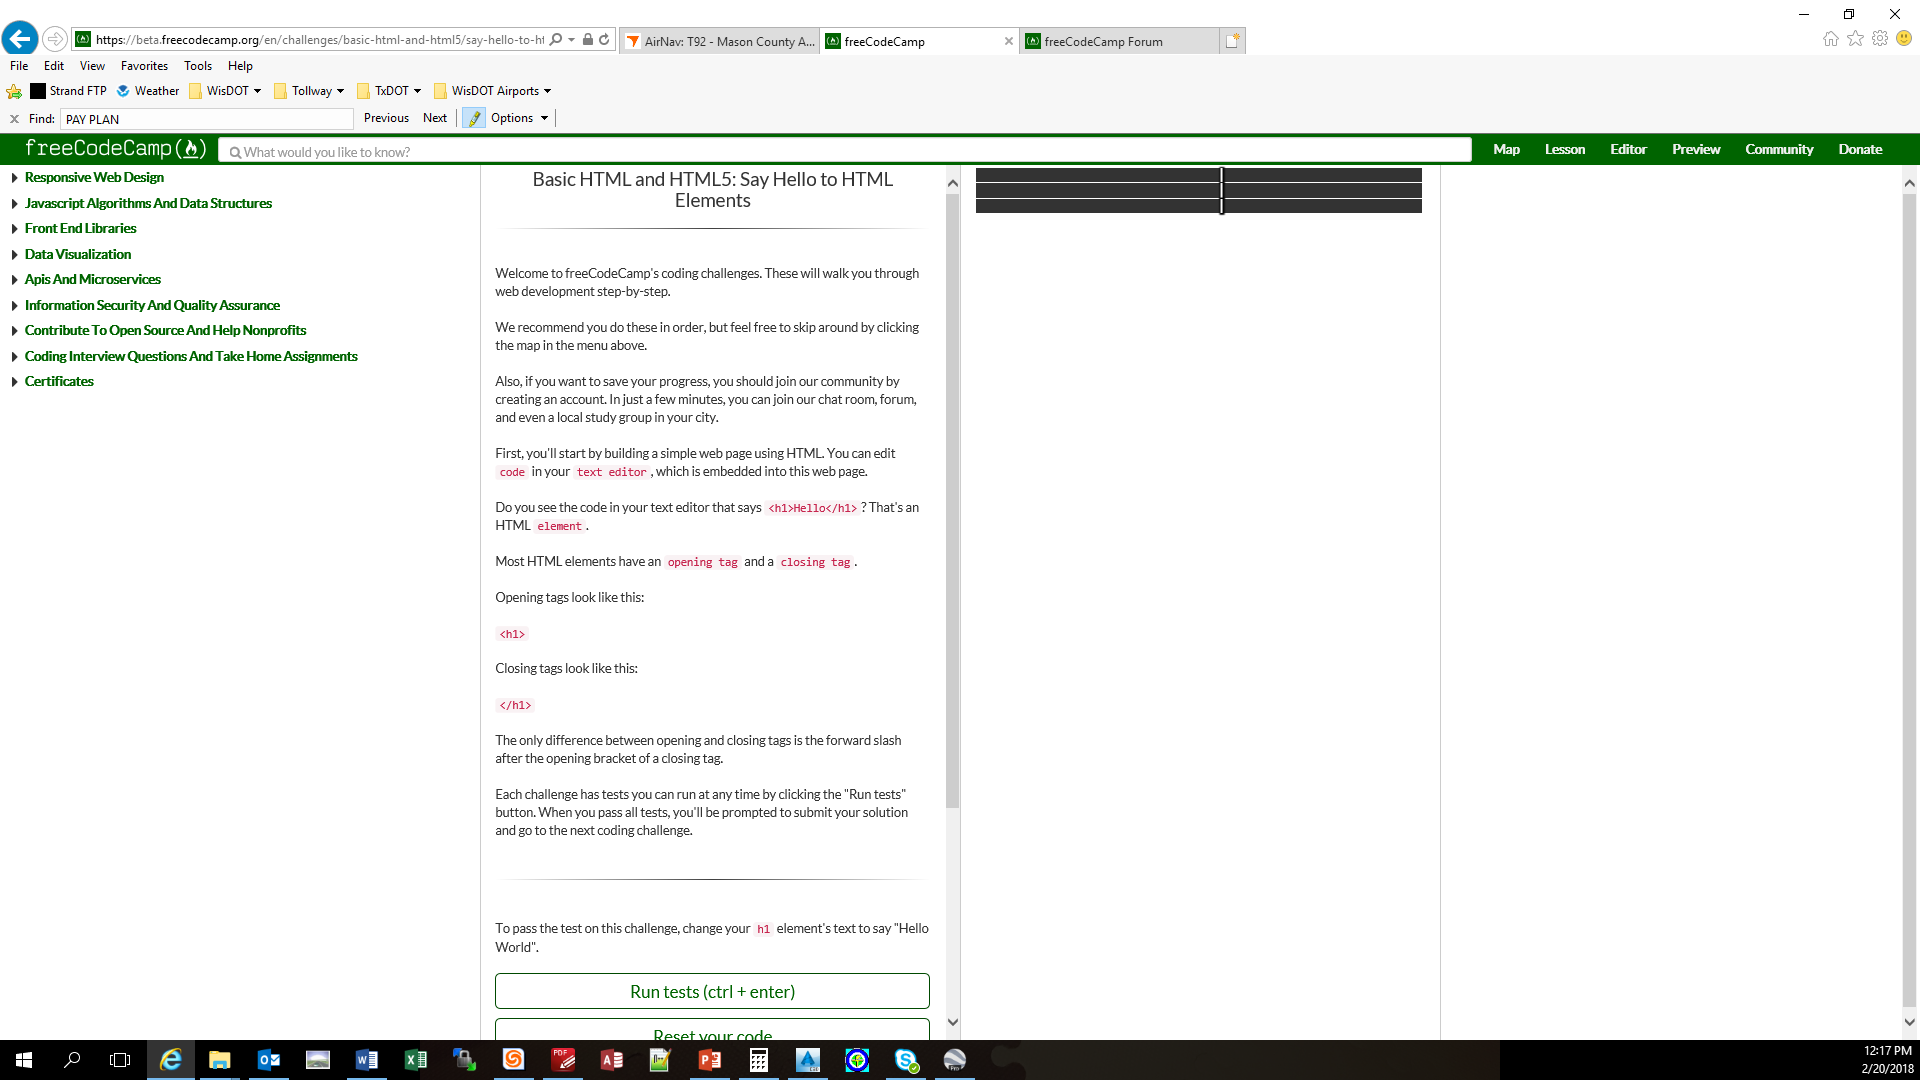Open the Calculator app from the taskbar
This screenshot has height=1080, width=1920.
pyautogui.click(x=758, y=1059)
